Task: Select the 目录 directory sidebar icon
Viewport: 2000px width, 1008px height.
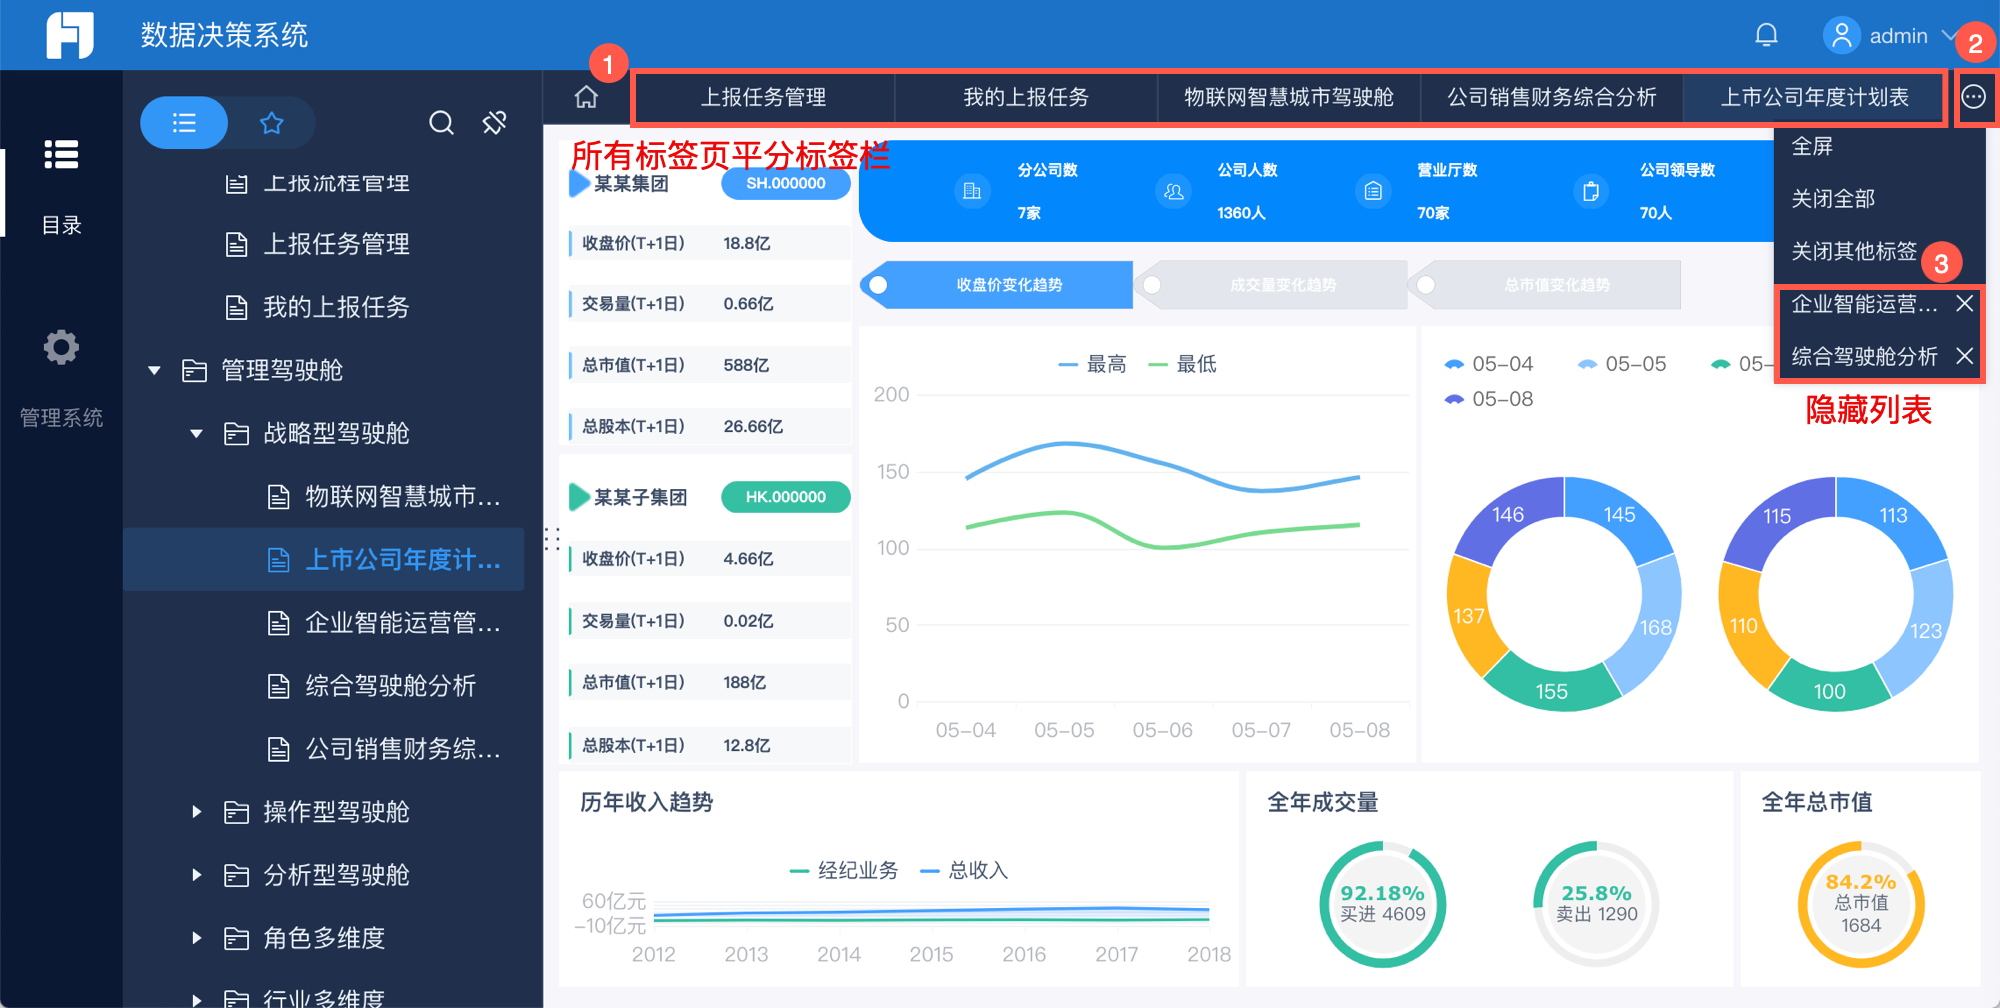Action: pyautogui.click(x=61, y=155)
